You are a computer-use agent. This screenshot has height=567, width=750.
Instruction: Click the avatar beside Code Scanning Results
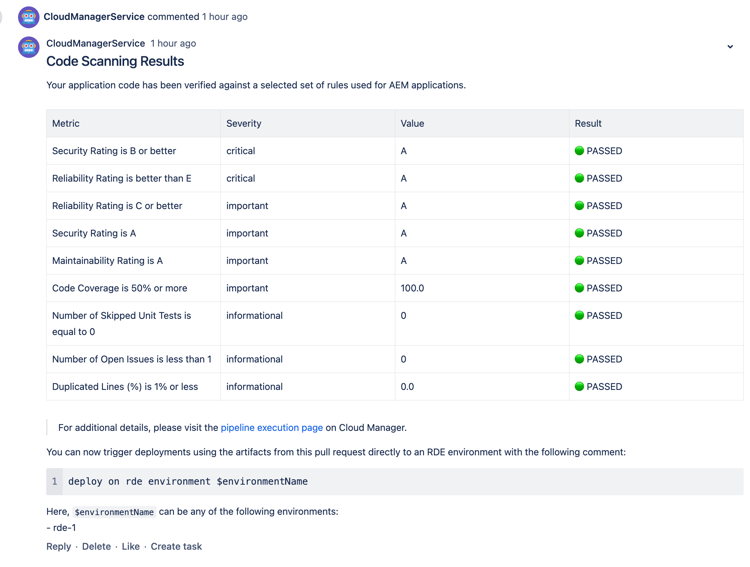[x=29, y=47]
